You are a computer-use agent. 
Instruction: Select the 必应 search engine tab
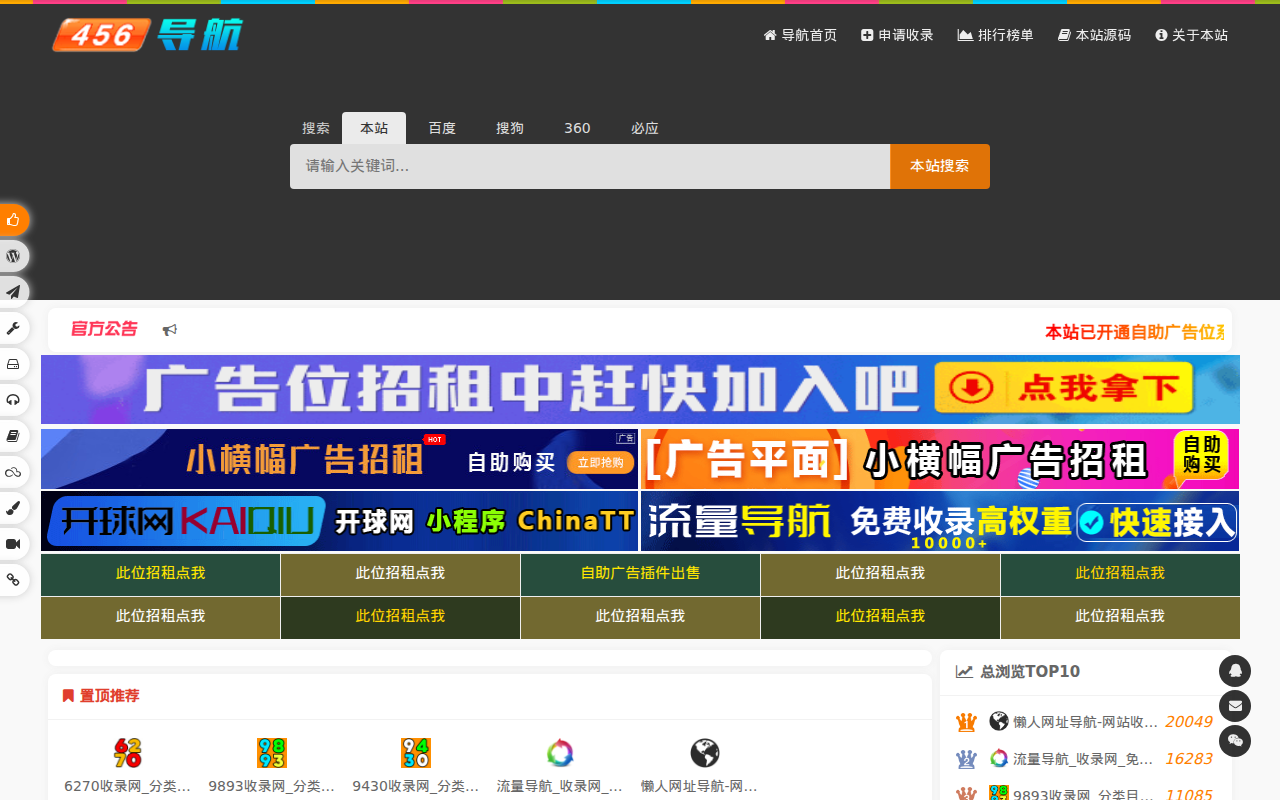(645, 128)
